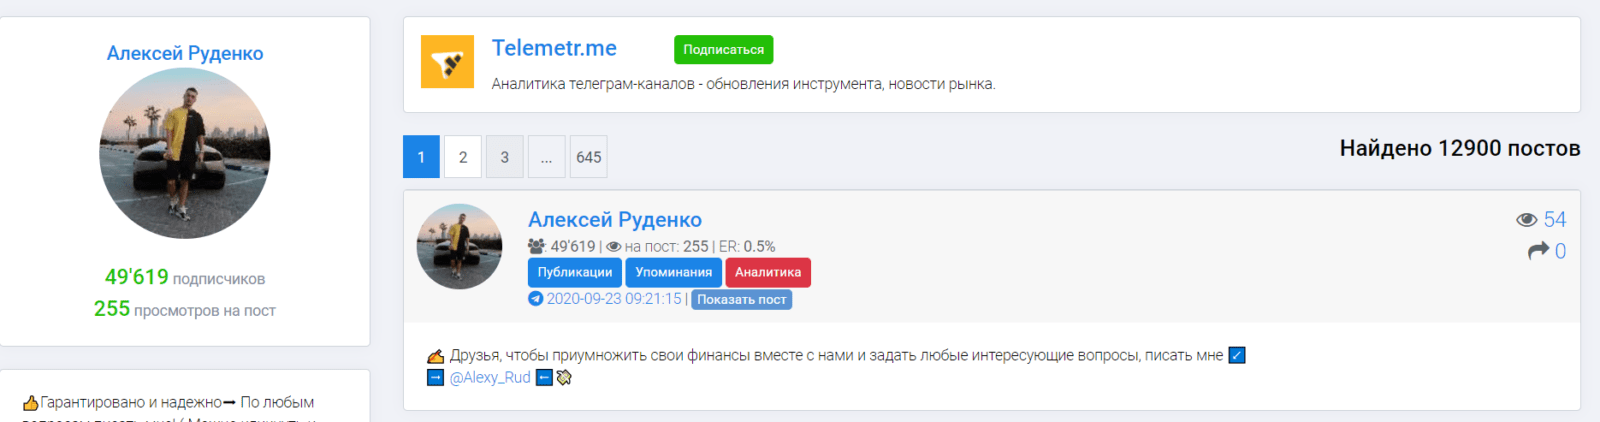The image size is (1600, 422).
Task: Click the Показать пост button
Action: coord(742,299)
